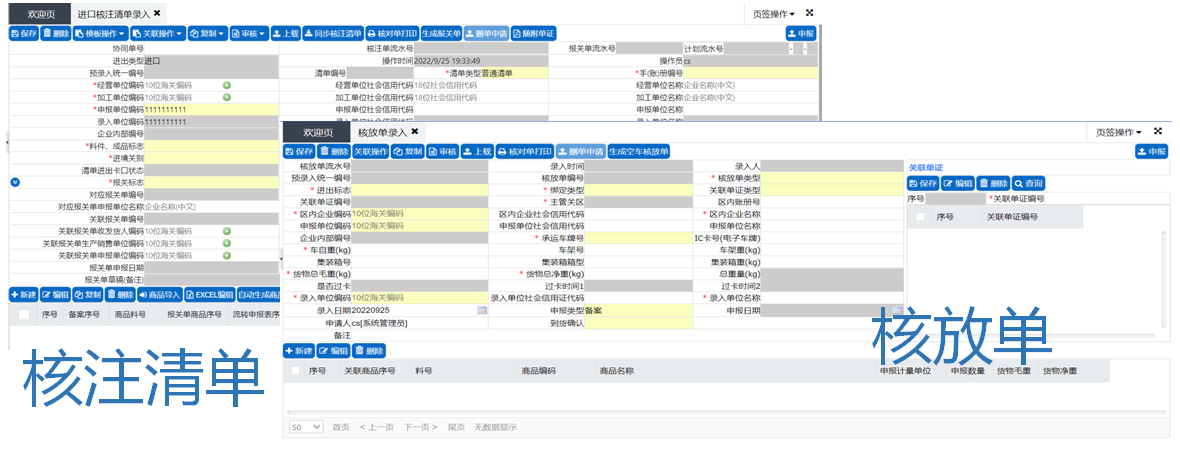Close the 核放单录入 tab
This screenshot has width=1180, height=450.
click(x=415, y=132)
